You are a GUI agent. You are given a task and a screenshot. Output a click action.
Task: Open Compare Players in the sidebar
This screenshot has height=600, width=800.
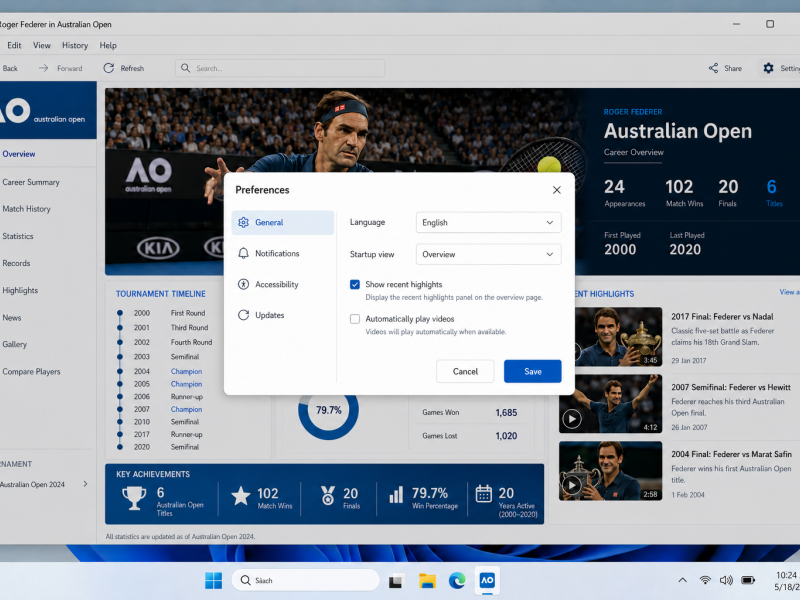tap(31, 371)
